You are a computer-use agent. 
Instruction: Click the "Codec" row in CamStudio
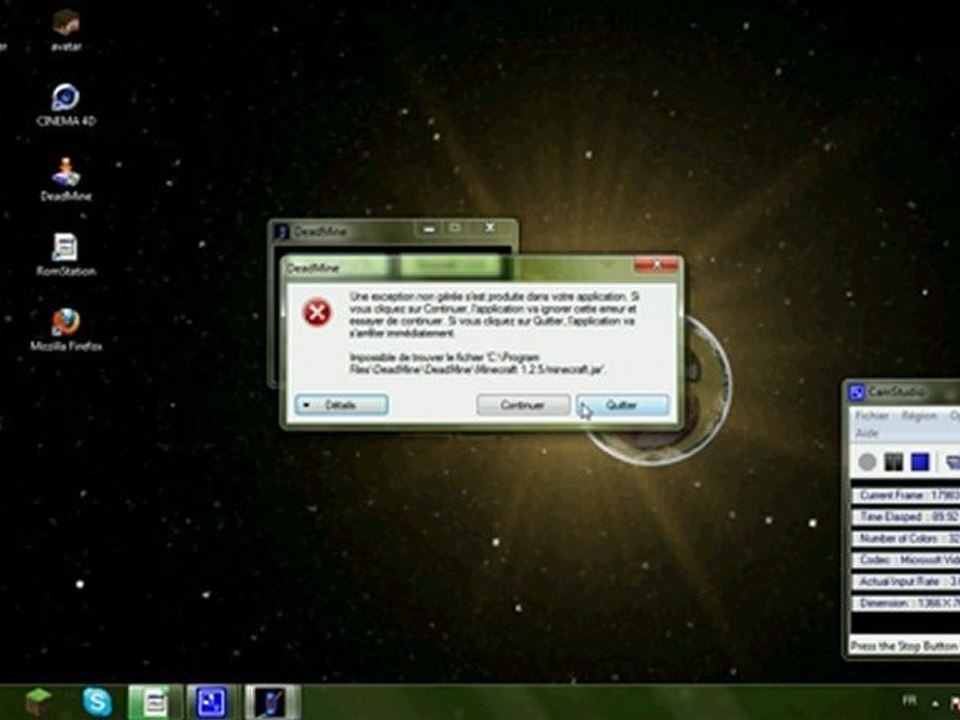coord(906,560)
